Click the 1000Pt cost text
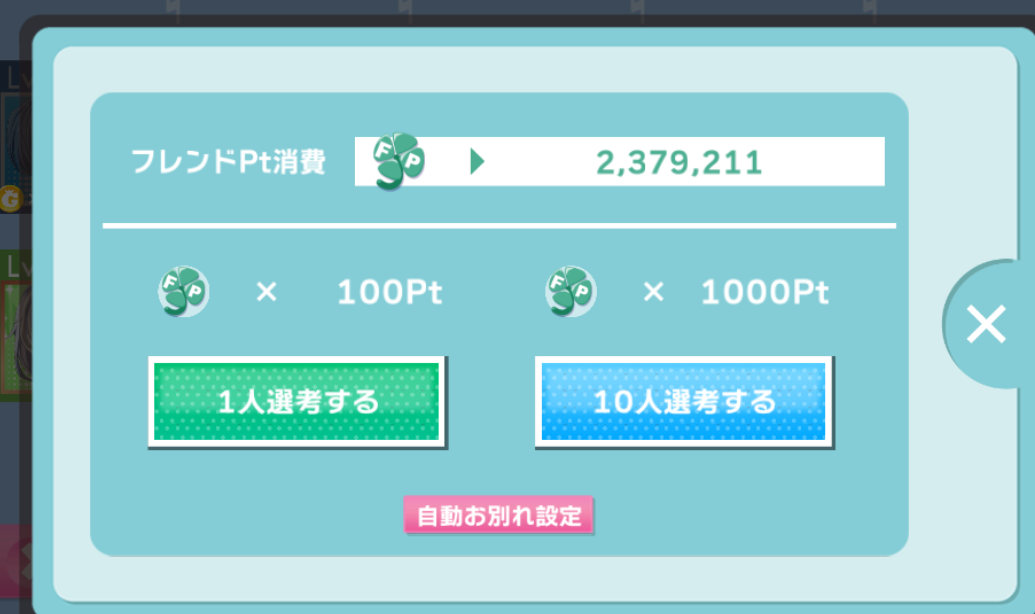 pos(764,292)
